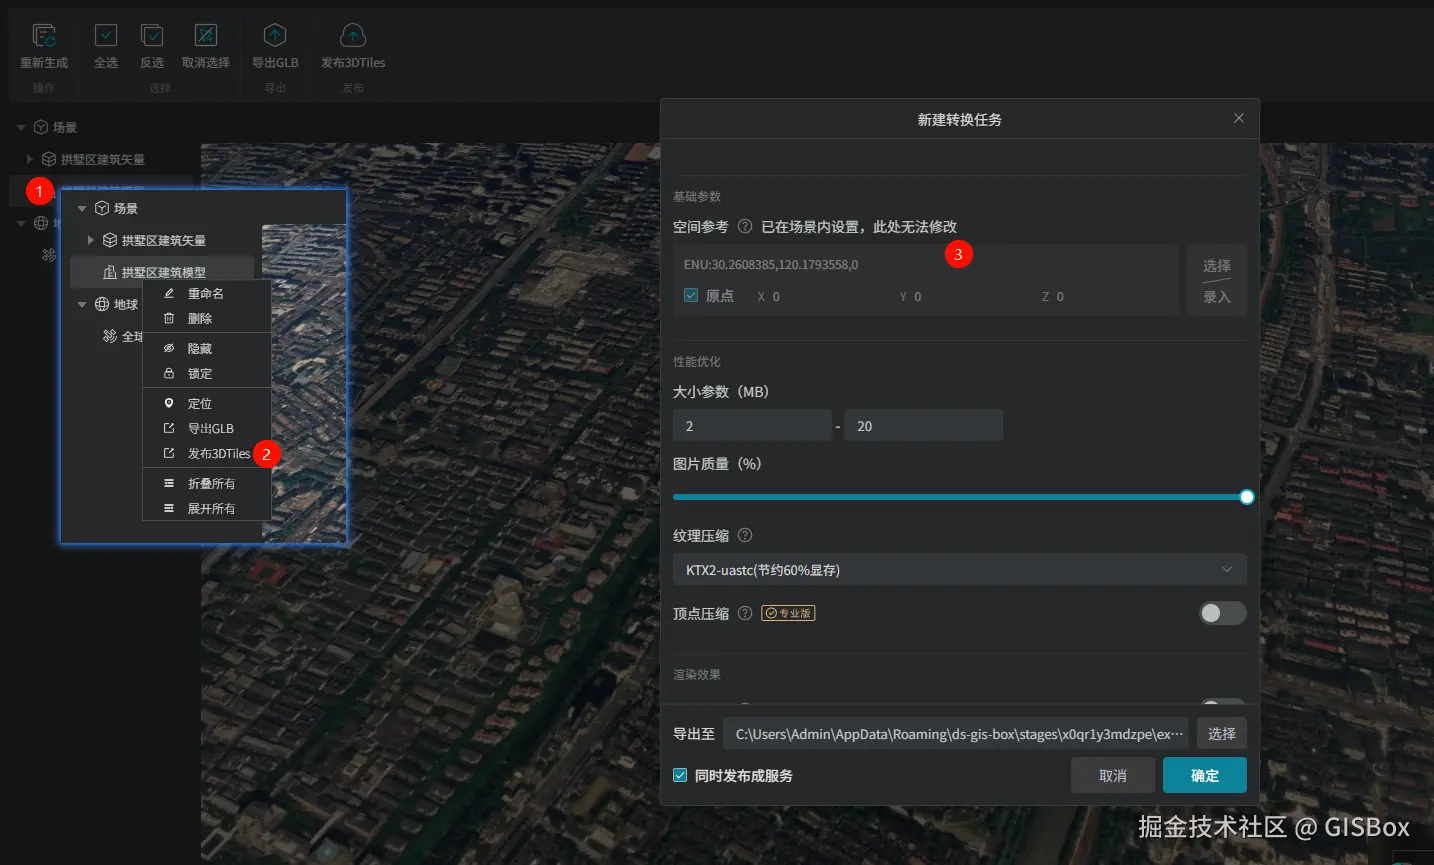Choose 导出GLB from the context menu
This screenshot has width=1434, height=865.
coord(207,429)
